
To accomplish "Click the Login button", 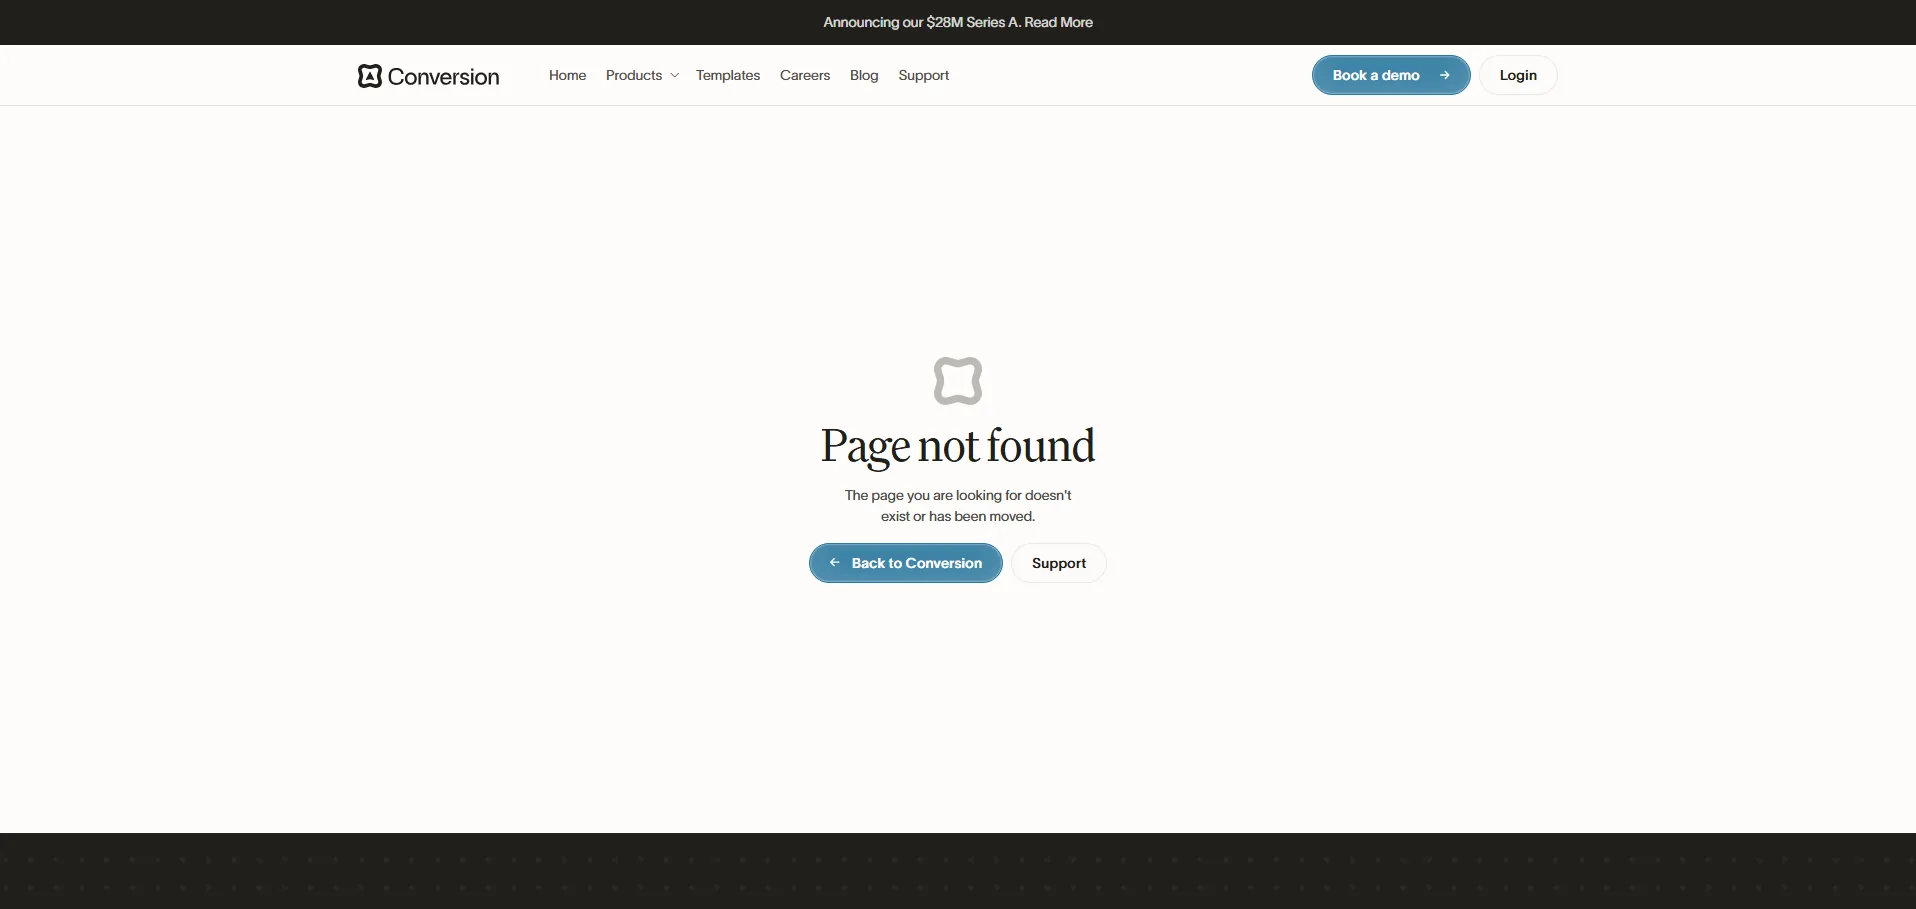I will (1517, 75).
